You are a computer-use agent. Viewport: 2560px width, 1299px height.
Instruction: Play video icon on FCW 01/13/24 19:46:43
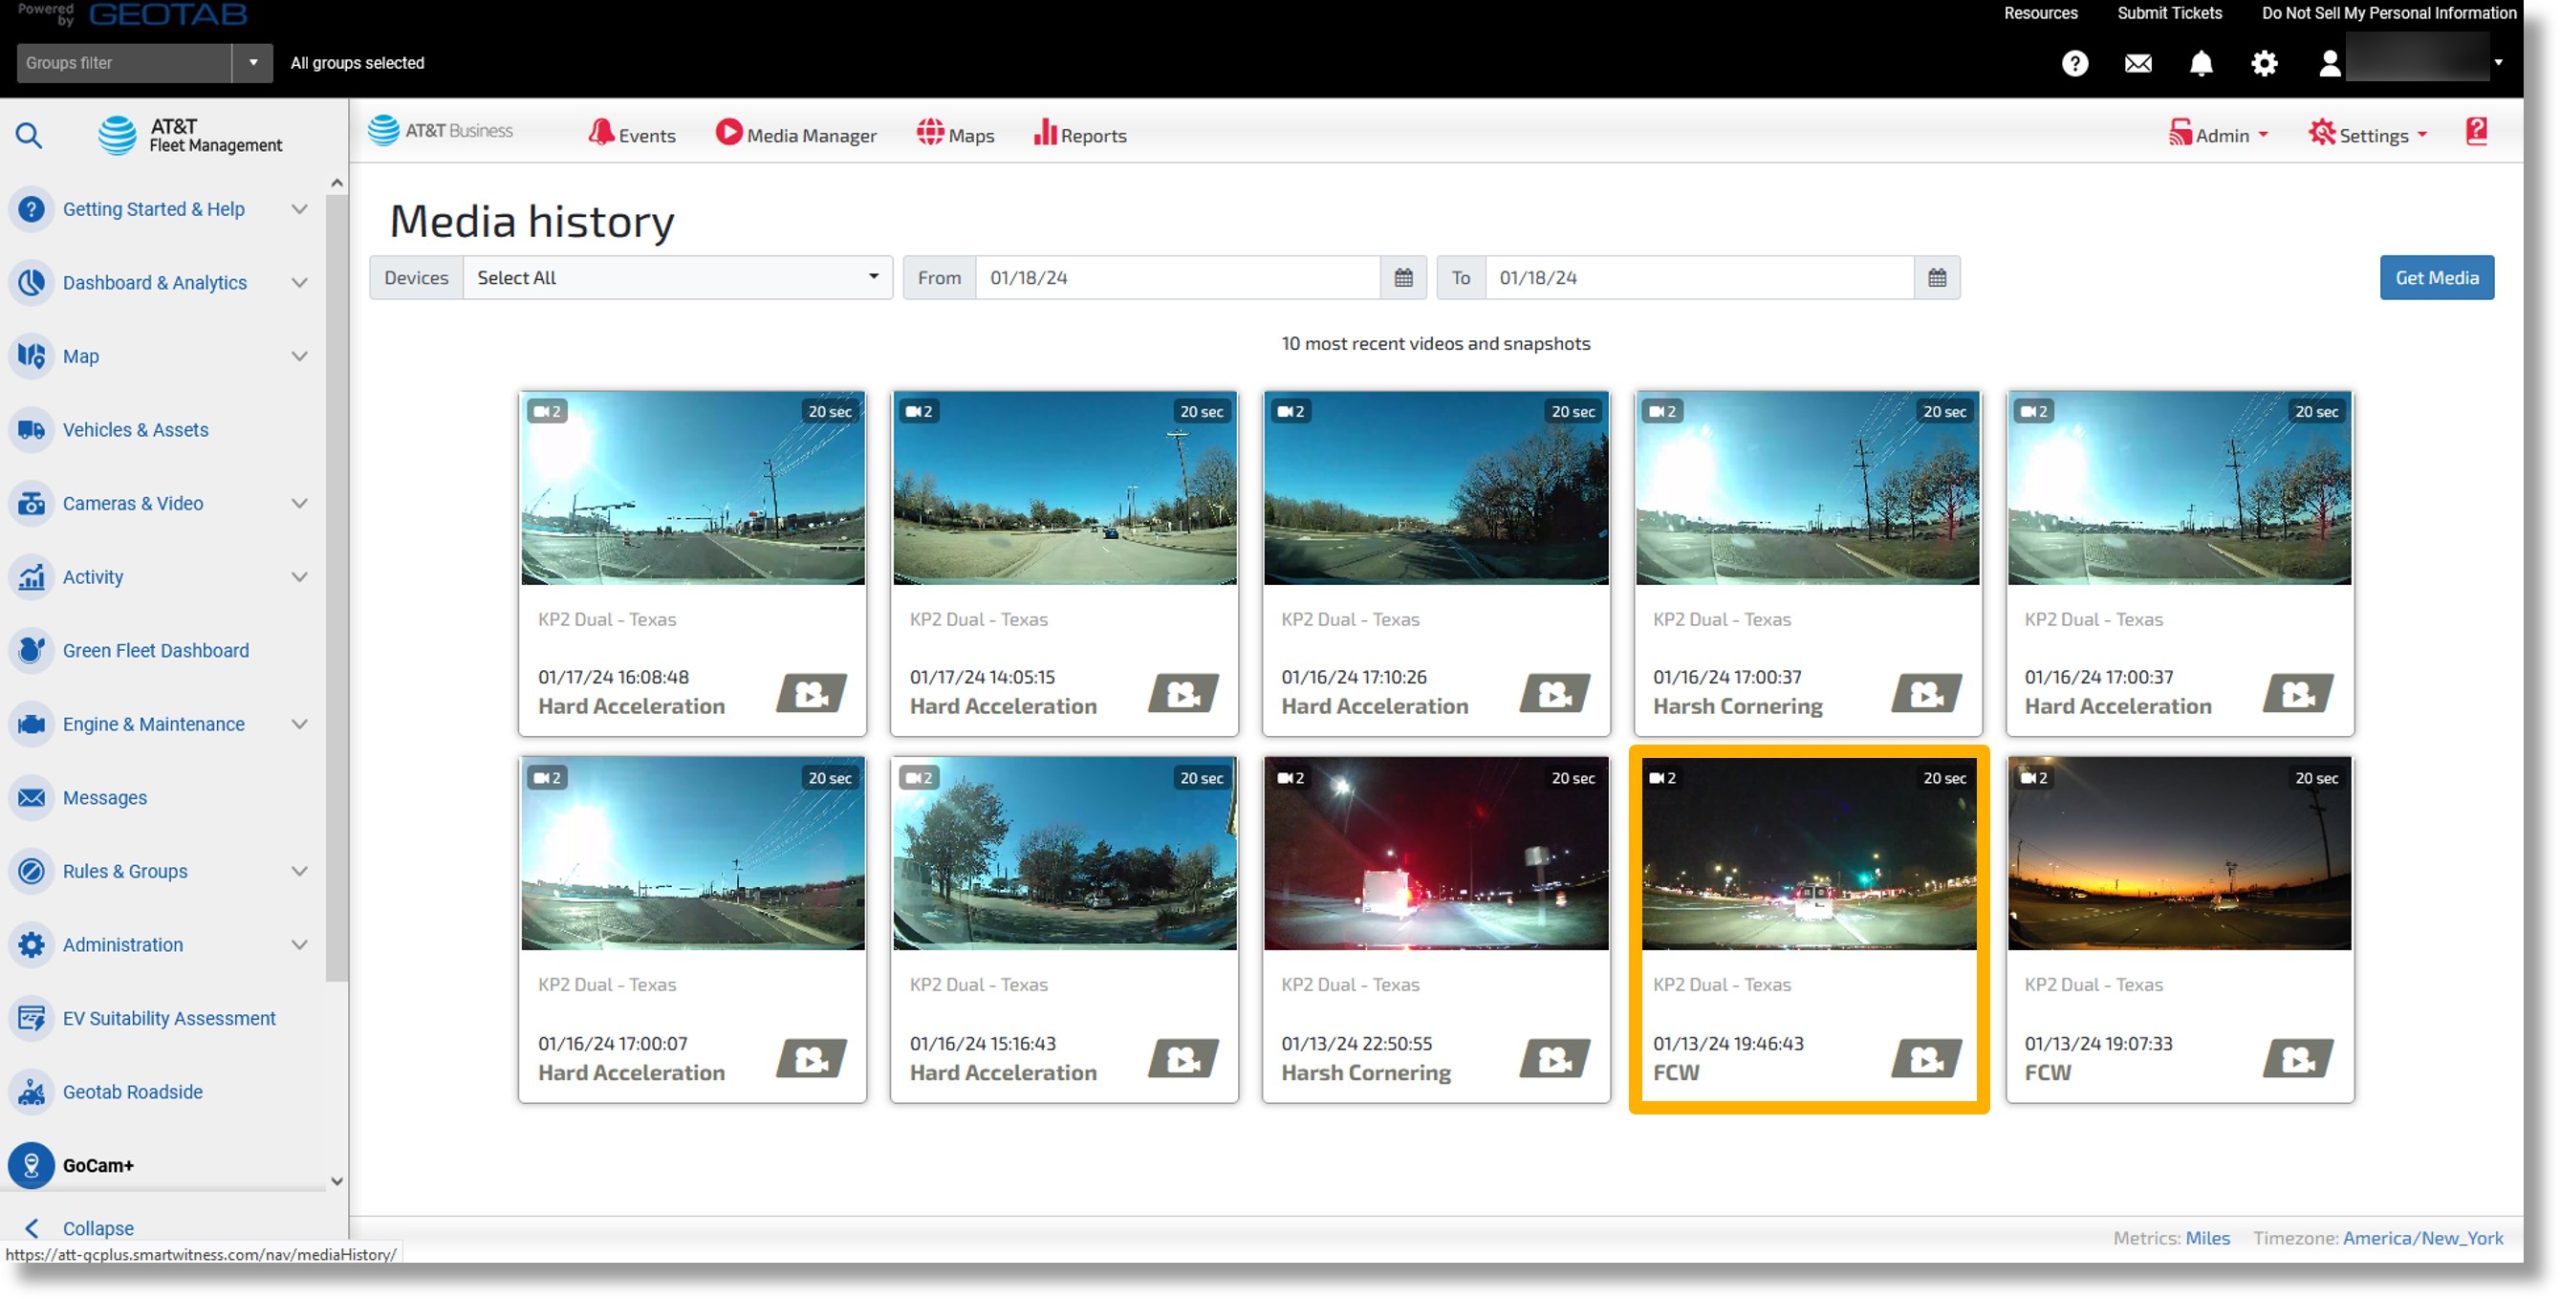[x=1927, y=1058]
